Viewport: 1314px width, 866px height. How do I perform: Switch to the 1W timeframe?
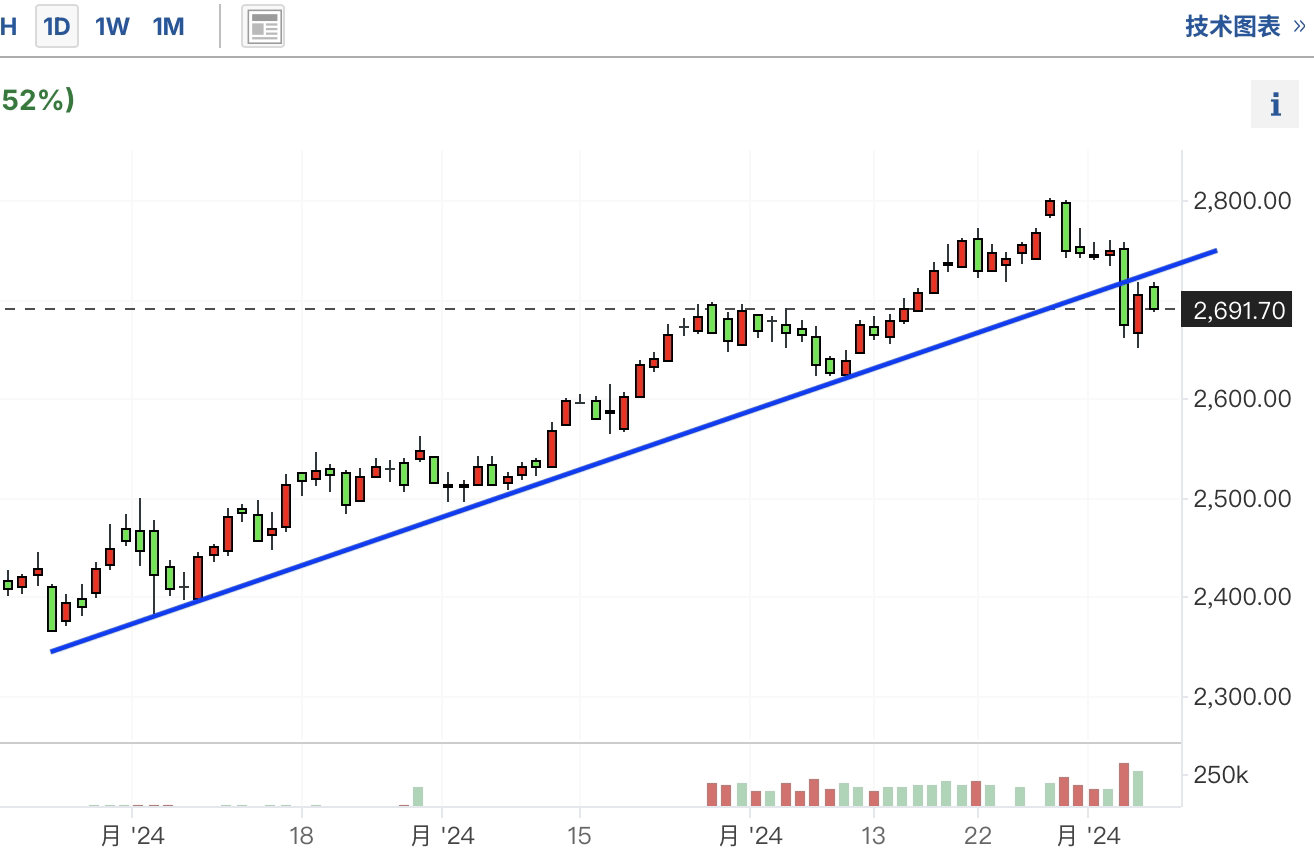pyautogui.click(x=112, y=26)
